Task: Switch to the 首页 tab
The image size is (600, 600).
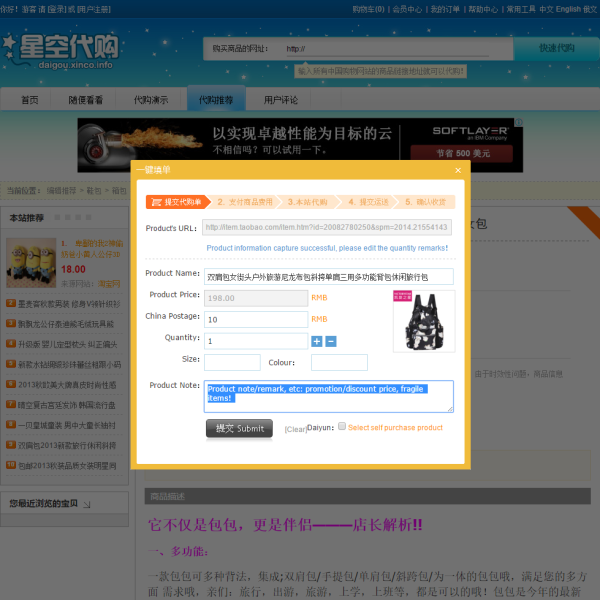Action: tap(30, 100)
